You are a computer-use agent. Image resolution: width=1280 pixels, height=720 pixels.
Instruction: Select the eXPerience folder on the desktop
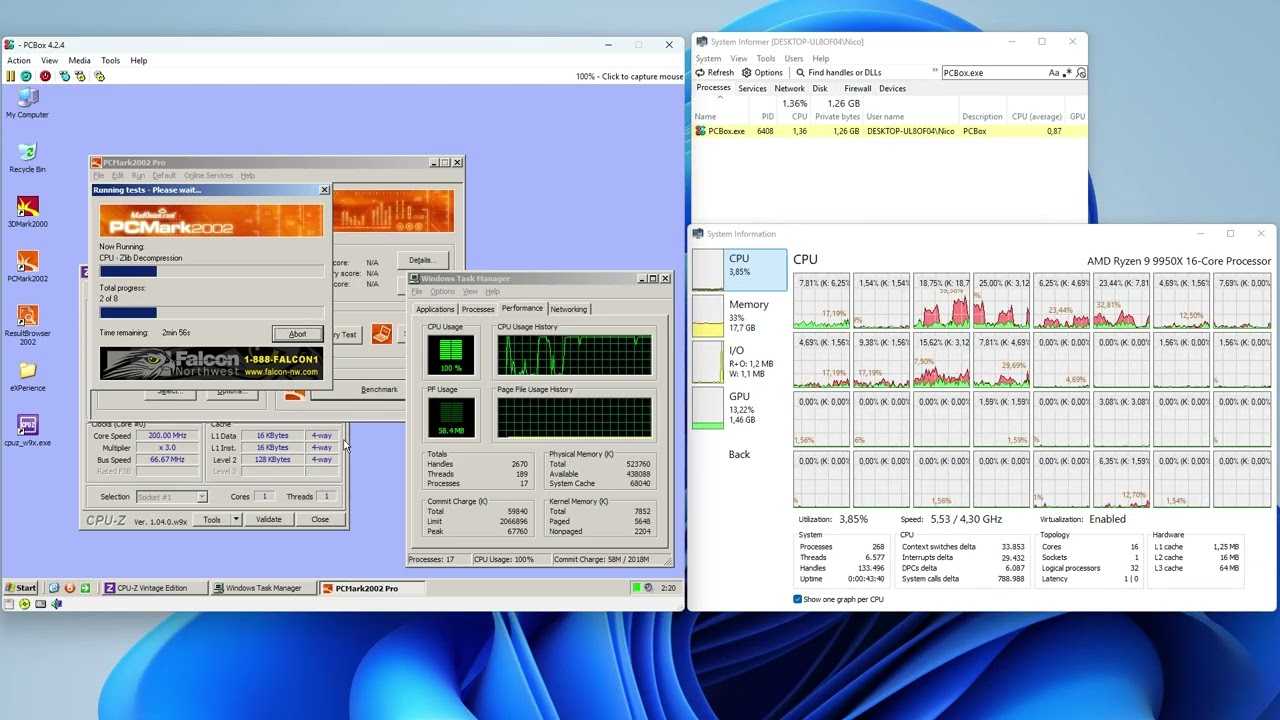[x=27, y=376]
